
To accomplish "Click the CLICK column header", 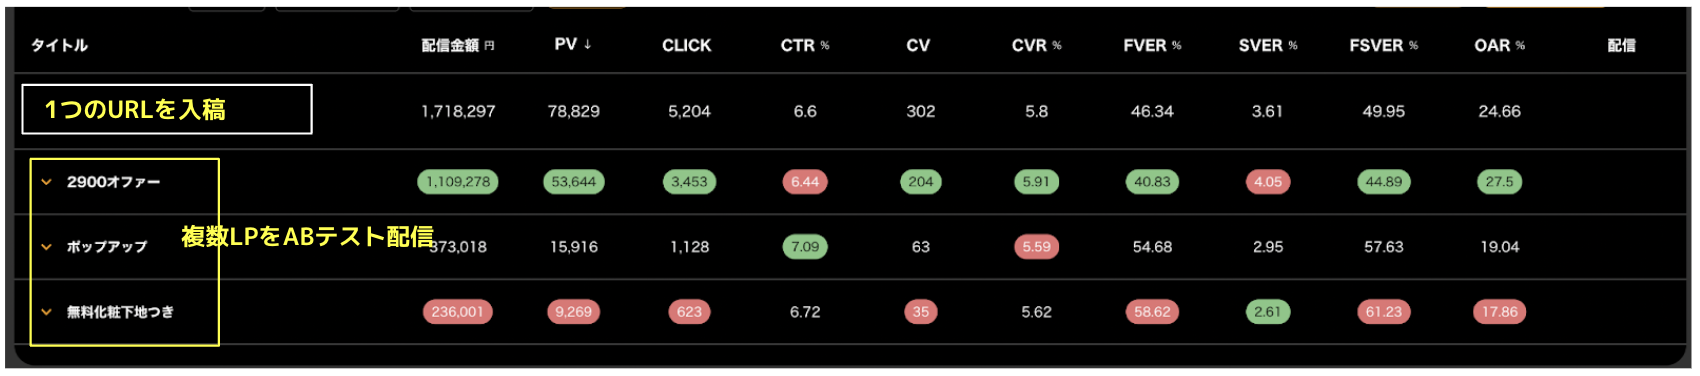I will (x=687, y=45).
